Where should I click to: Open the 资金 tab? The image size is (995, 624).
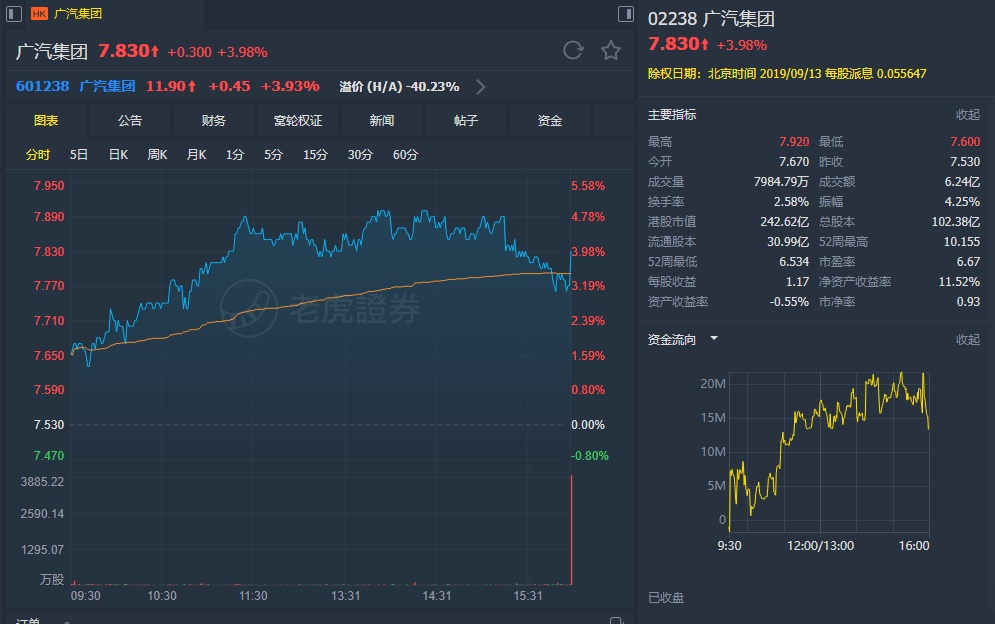(550, 121)
